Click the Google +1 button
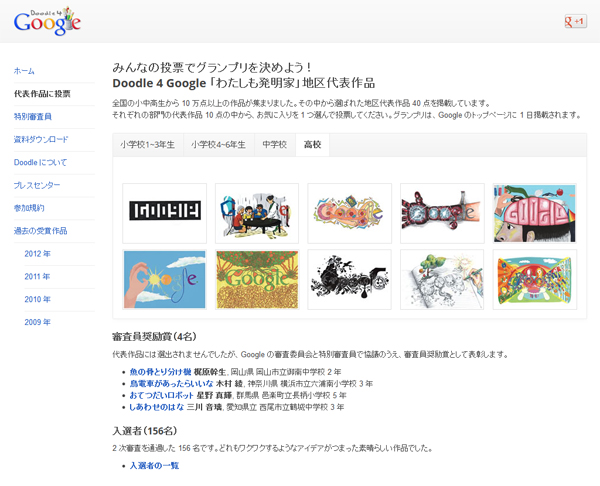 coord(575,21)
